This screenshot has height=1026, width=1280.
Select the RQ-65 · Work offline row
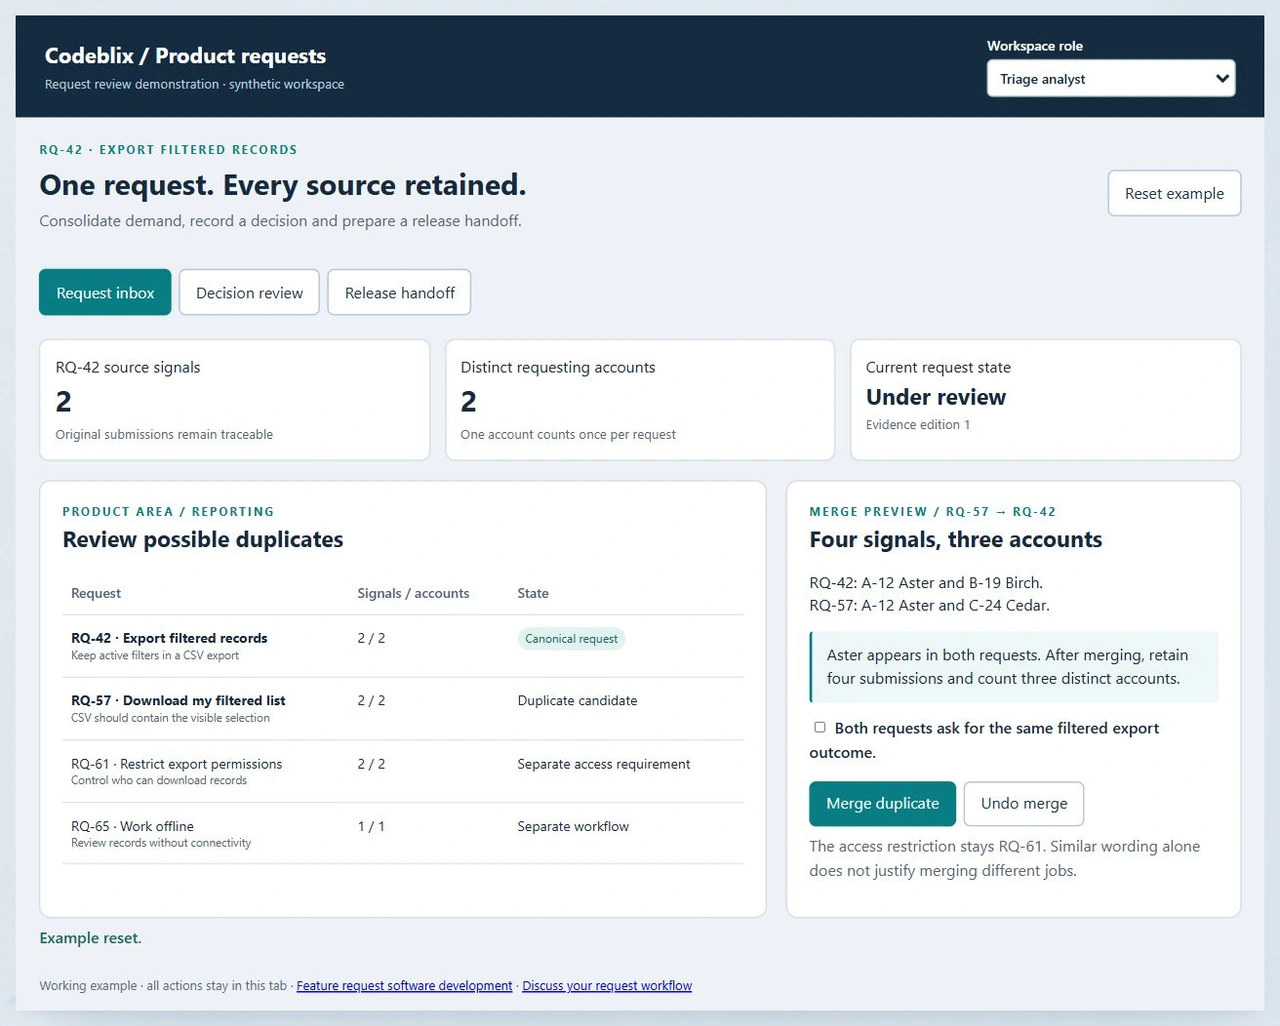click(403, 834)
